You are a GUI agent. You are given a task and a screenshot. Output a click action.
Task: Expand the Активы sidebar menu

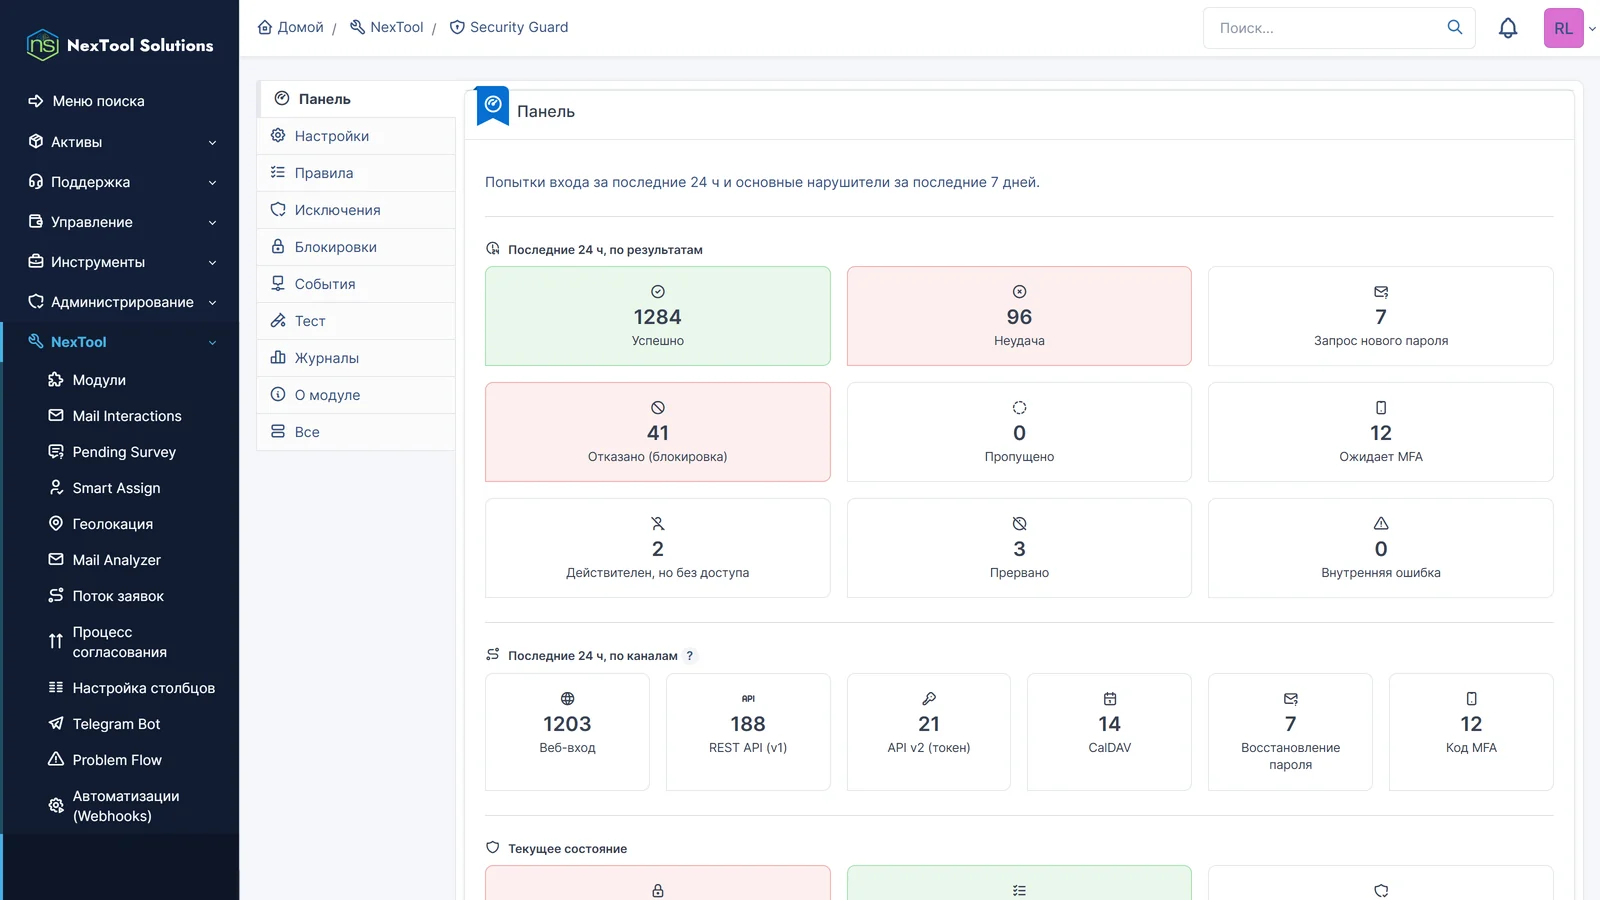(120, 142)
